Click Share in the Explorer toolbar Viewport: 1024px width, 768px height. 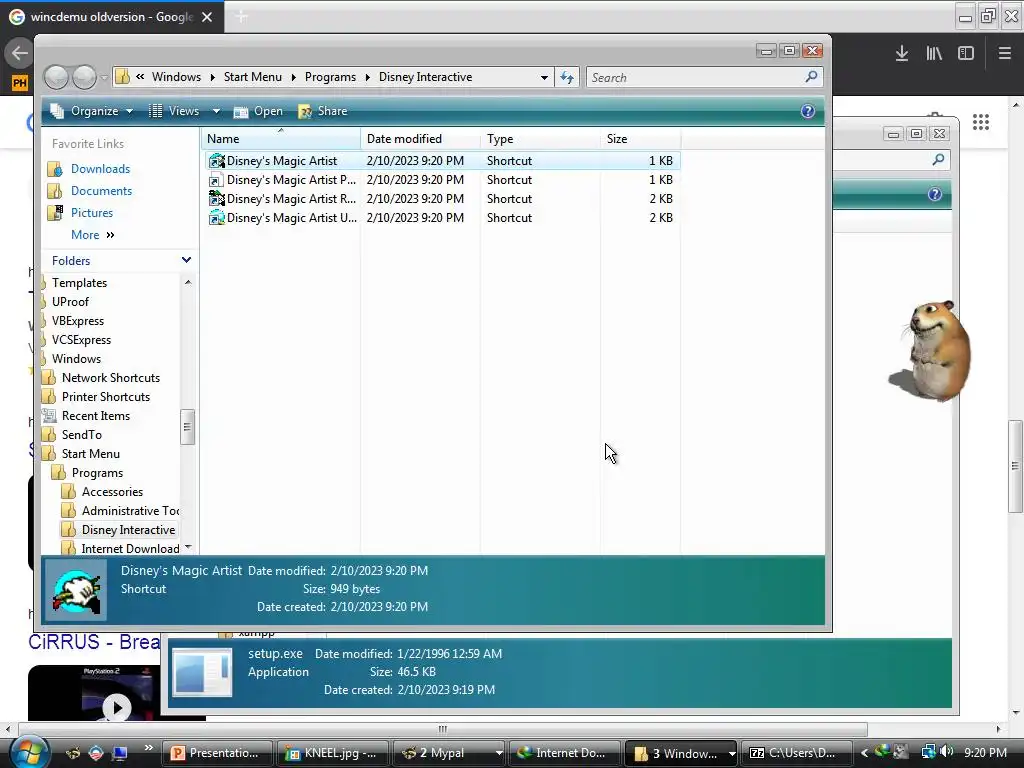tap(323, 111)
